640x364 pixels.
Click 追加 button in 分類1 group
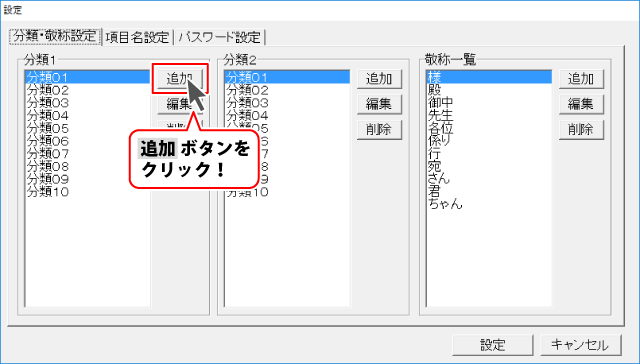(x=180, y=78)
